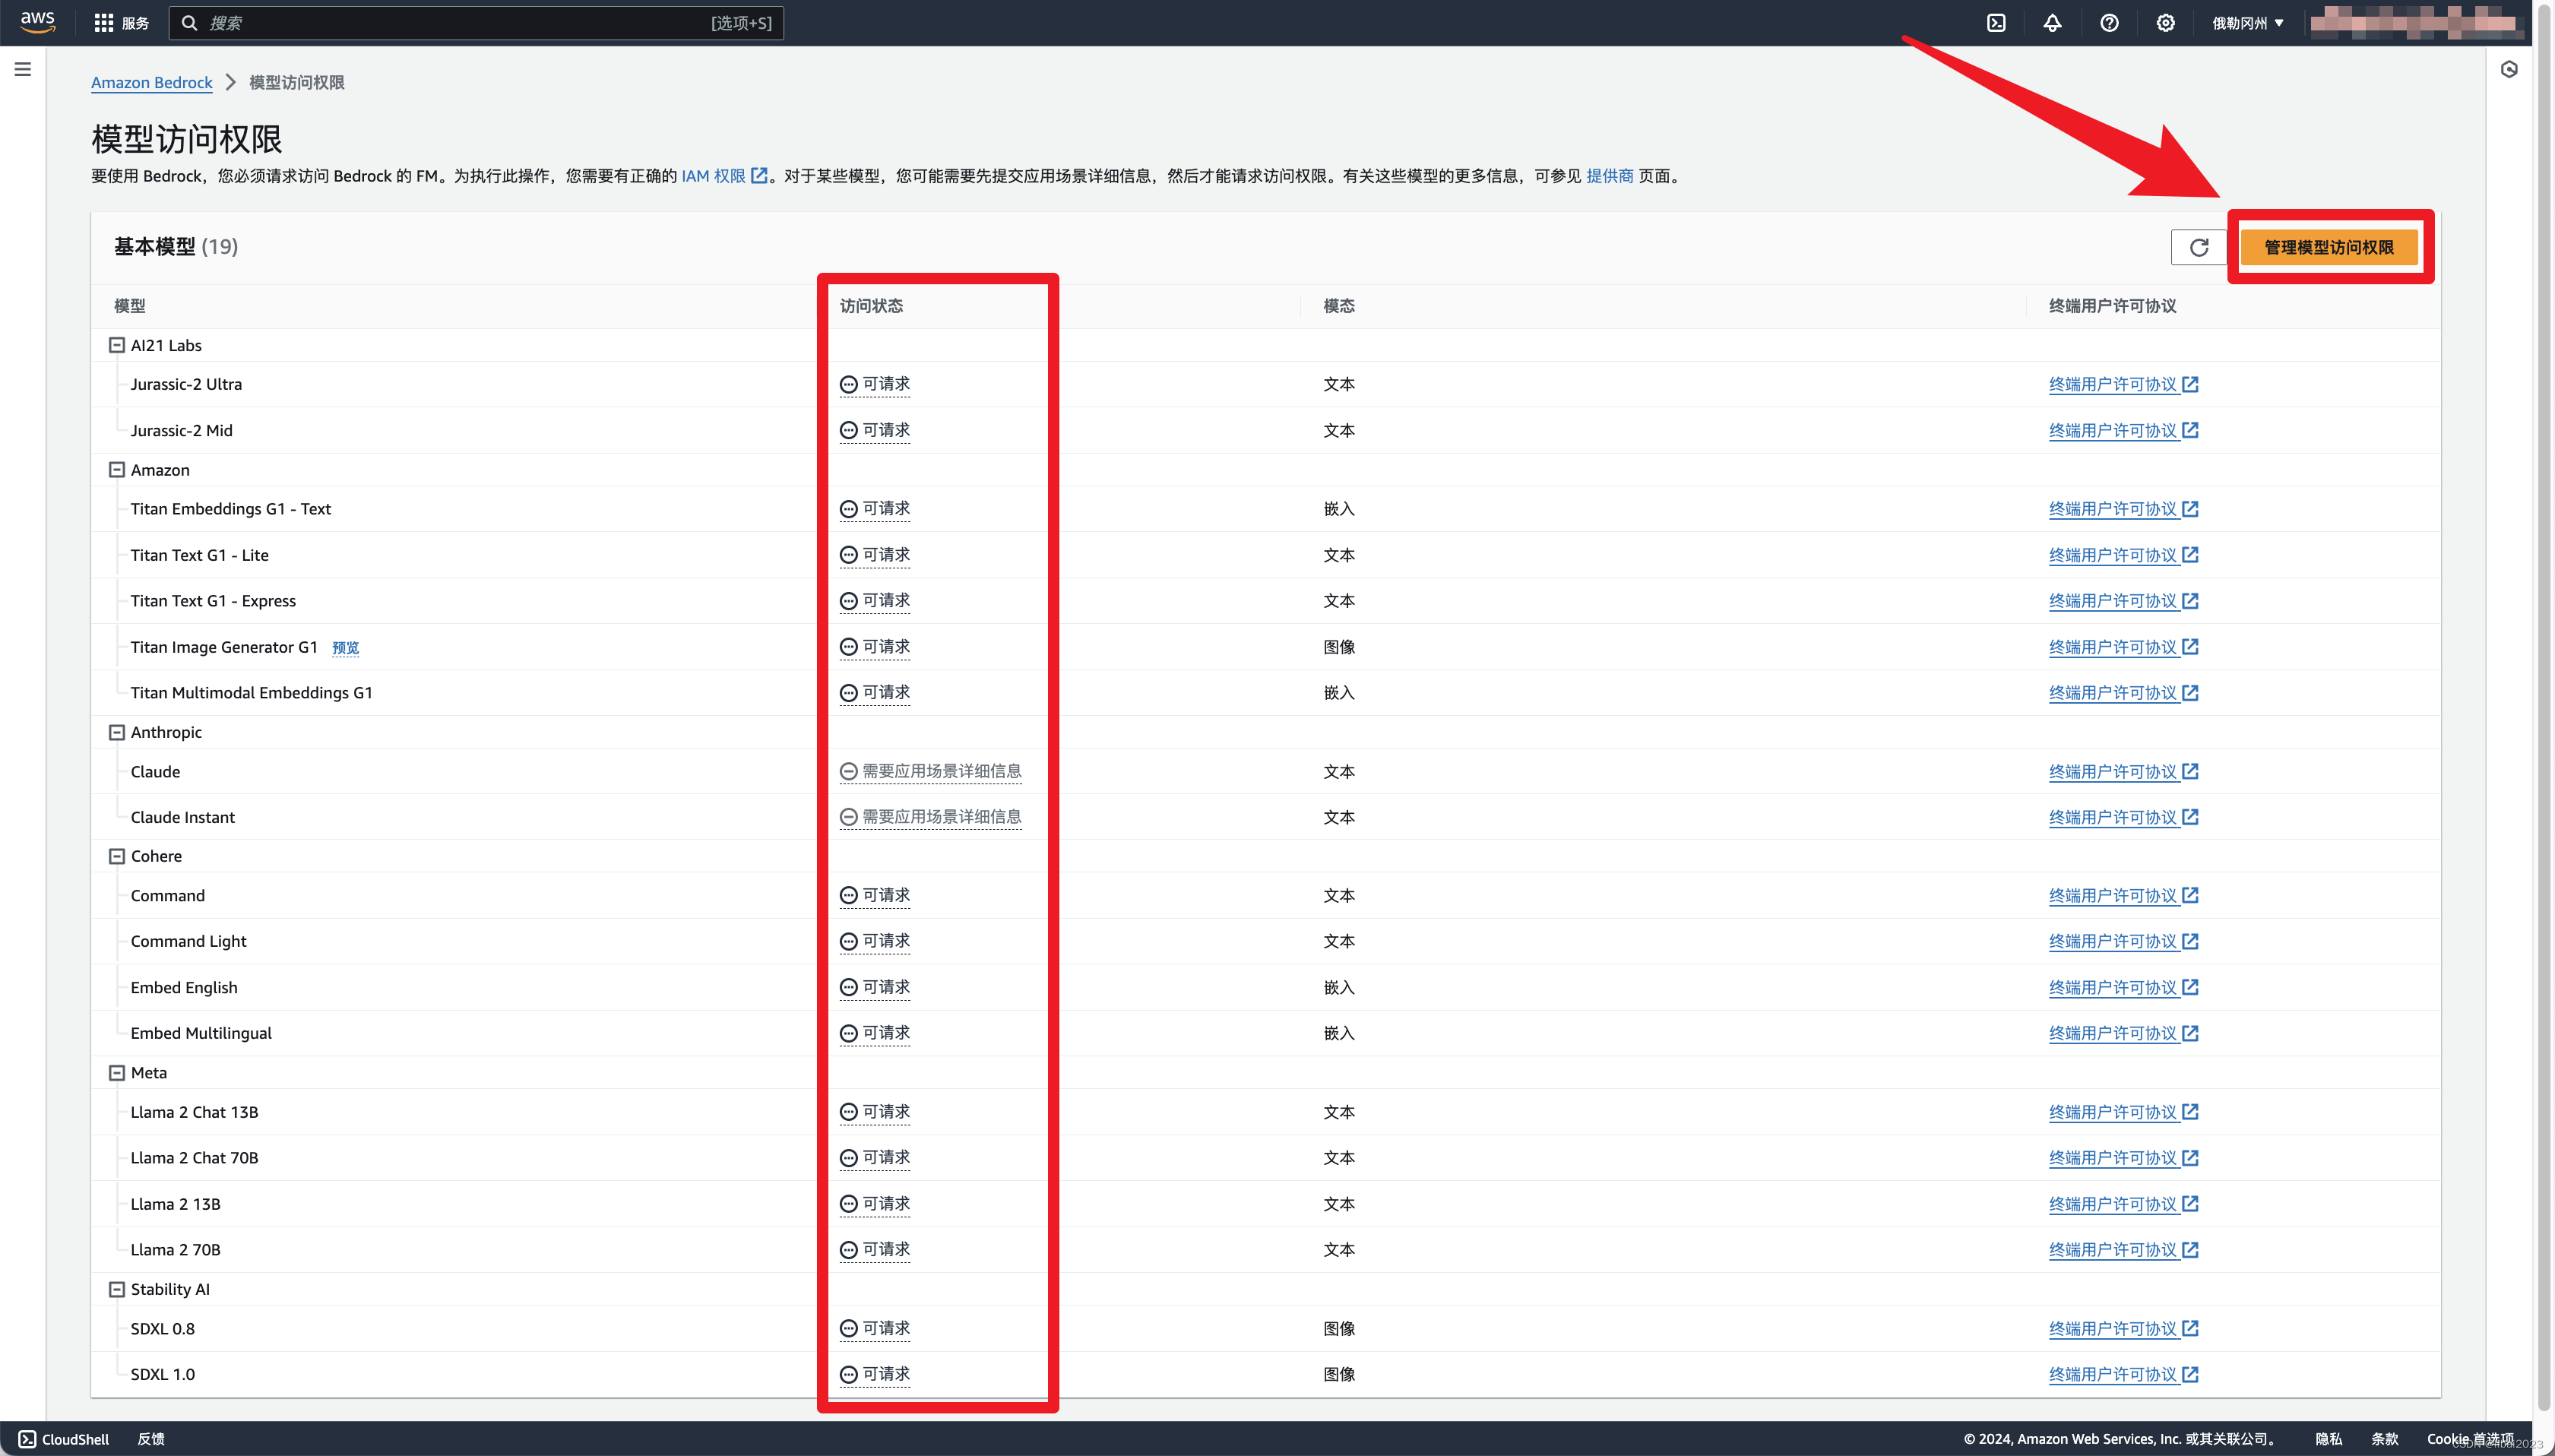Select the Titan Multimodal Embeddings G1 row name
The image size is (2555, 1456).
[251, 692]
